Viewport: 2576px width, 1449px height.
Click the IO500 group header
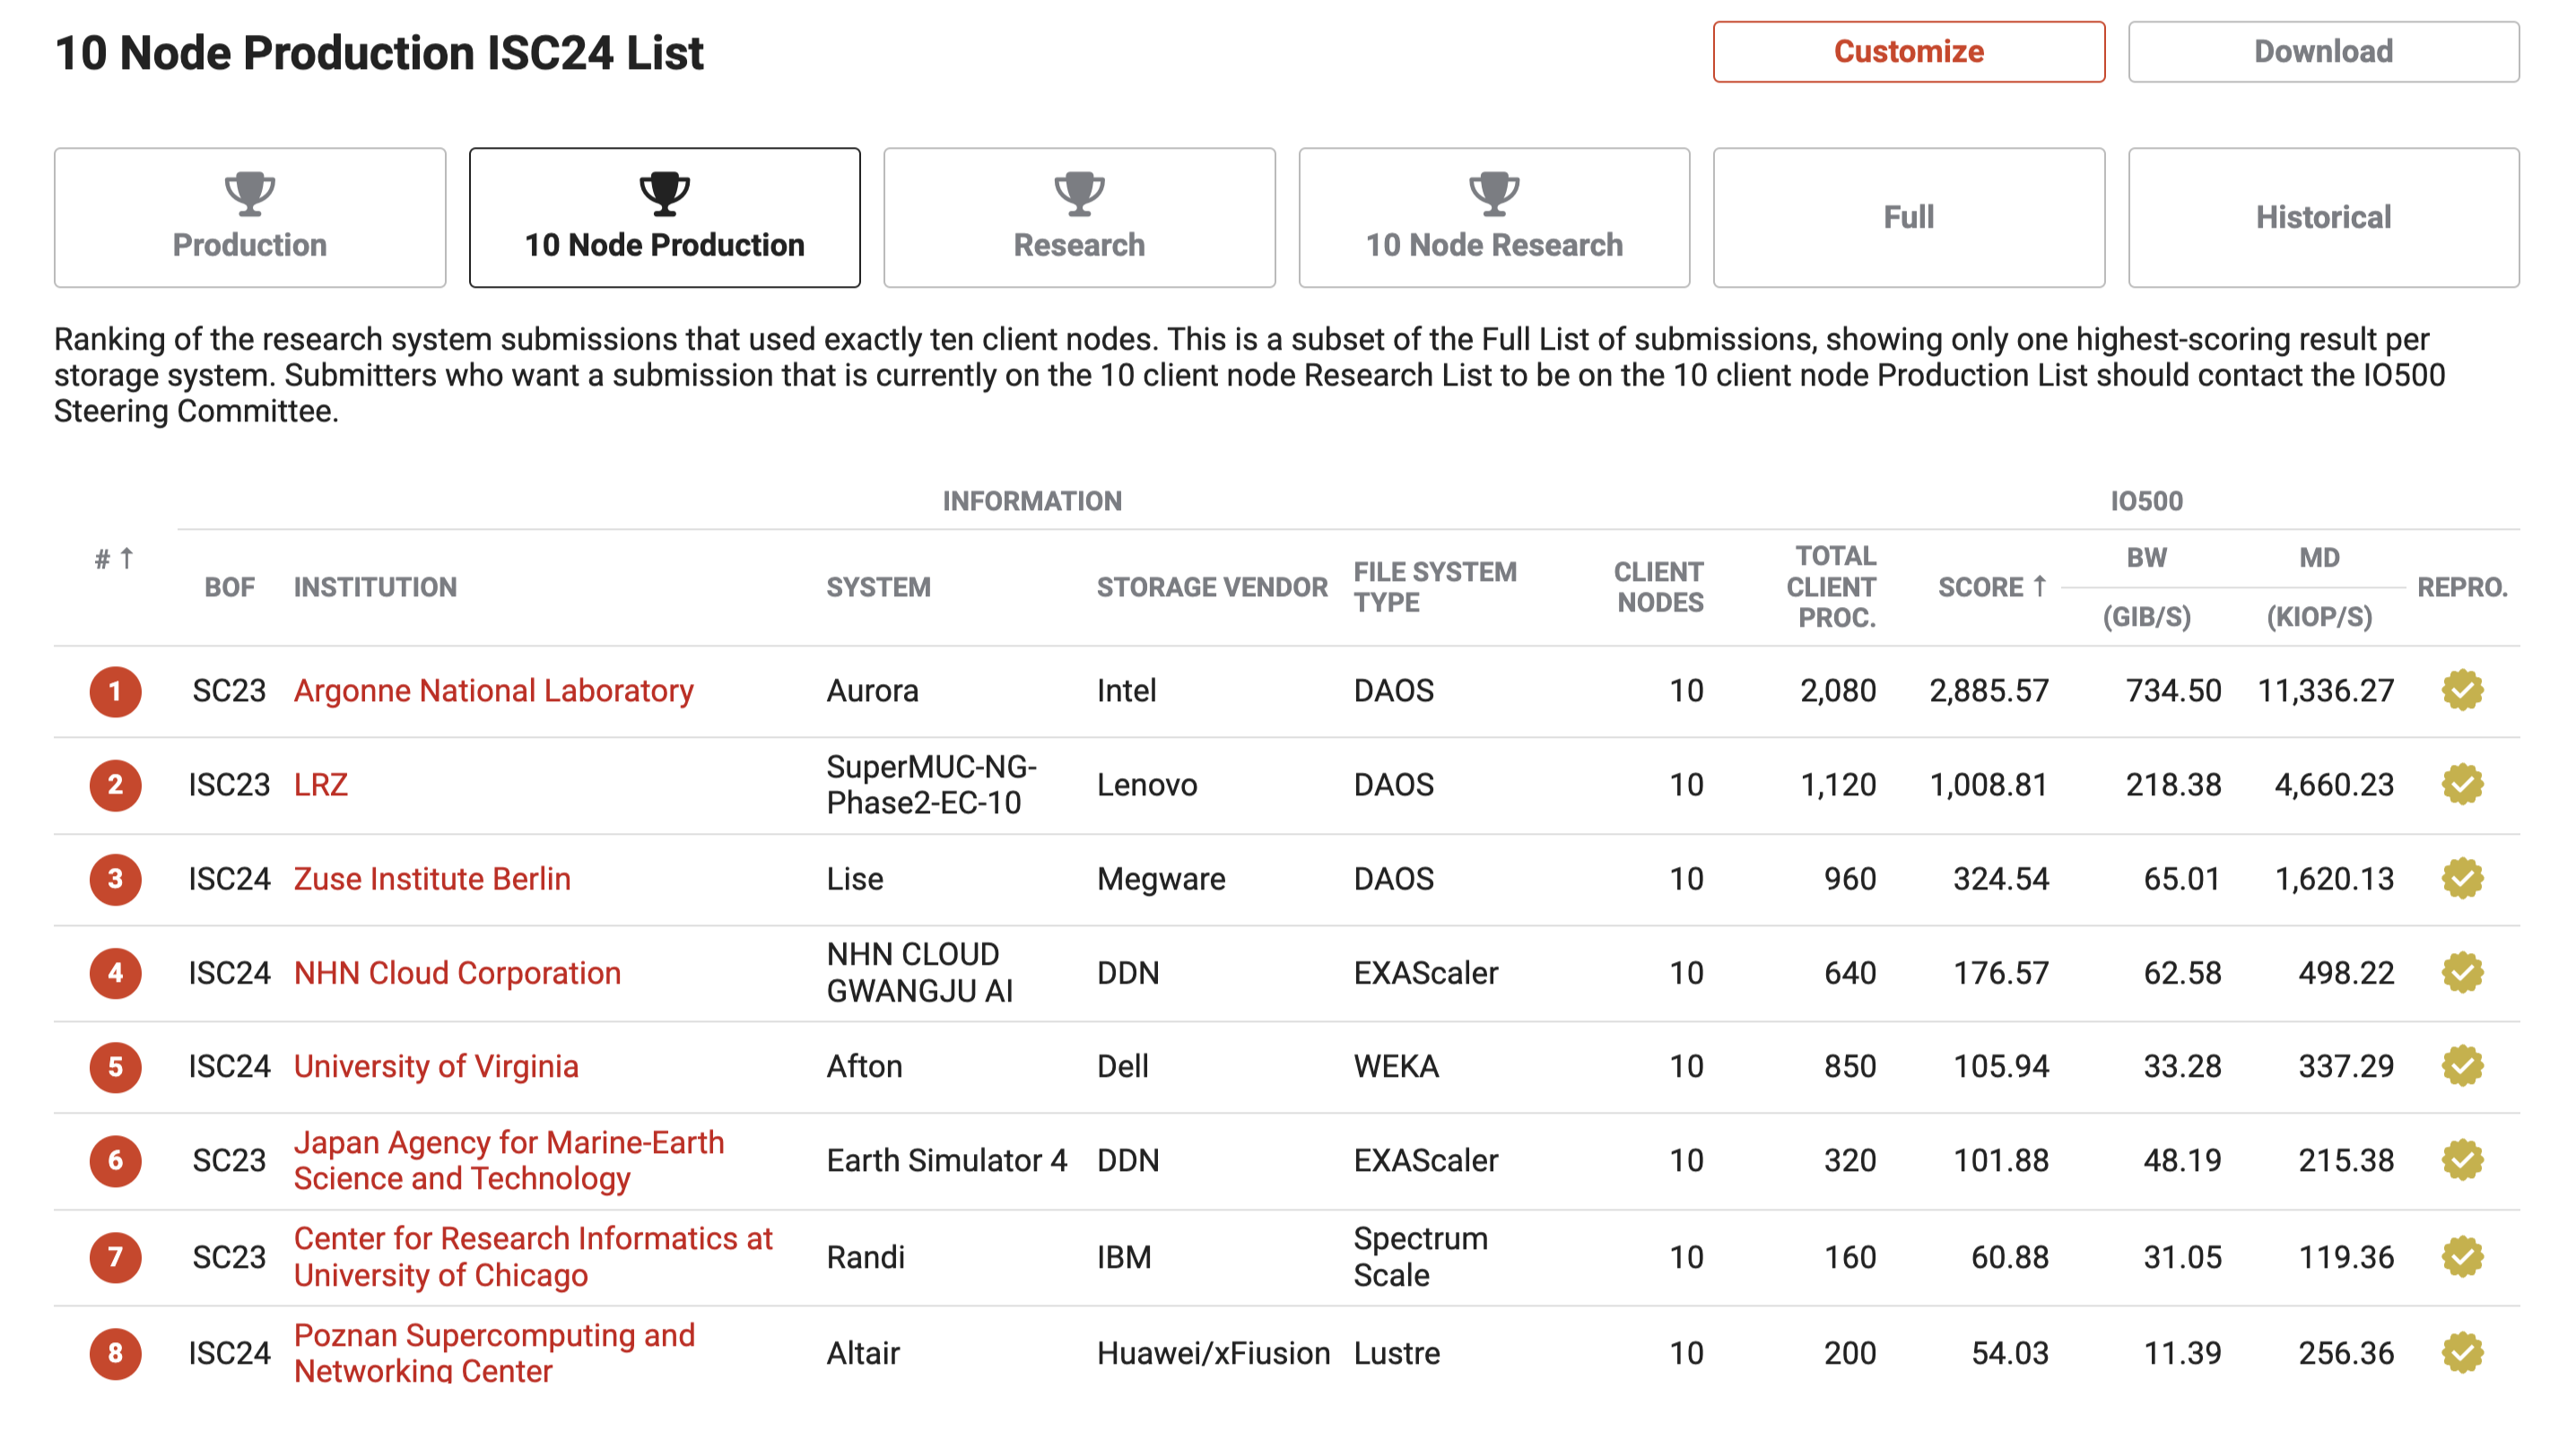2146,501
